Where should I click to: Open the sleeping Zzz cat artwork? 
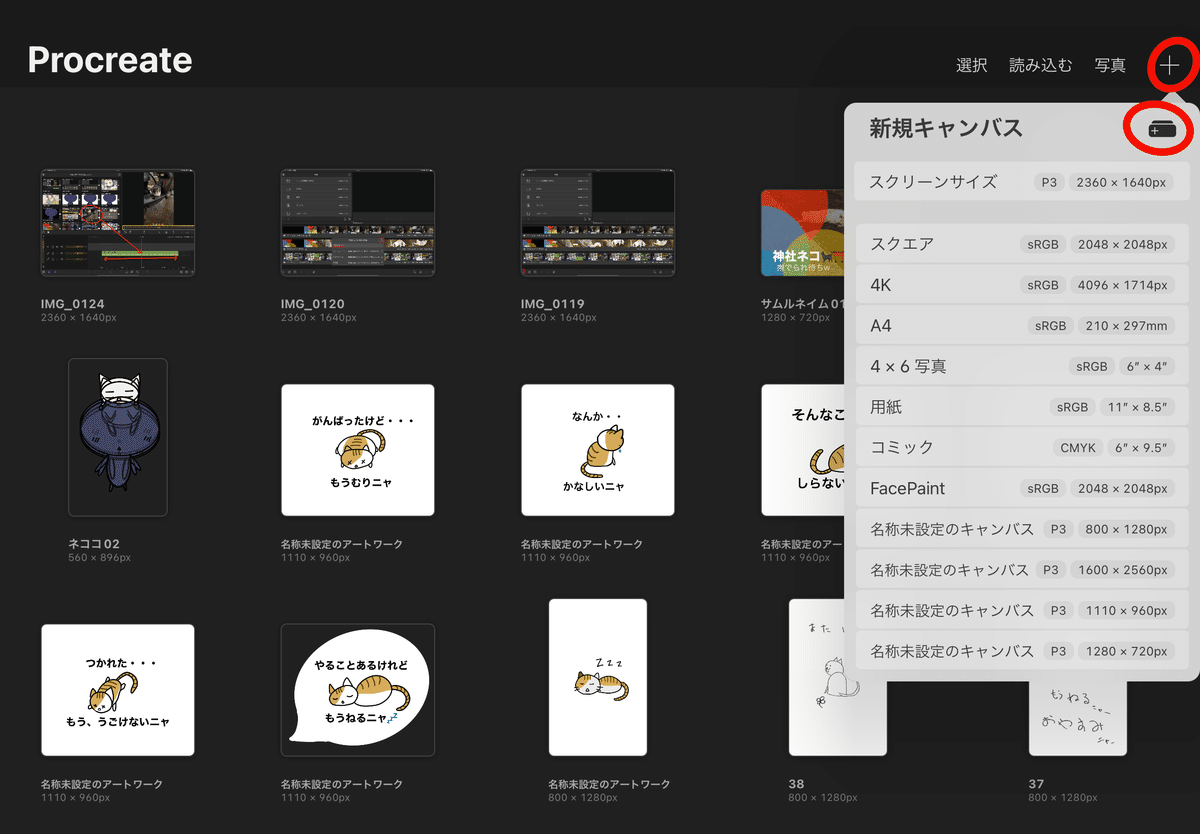(x=598, y=678)
